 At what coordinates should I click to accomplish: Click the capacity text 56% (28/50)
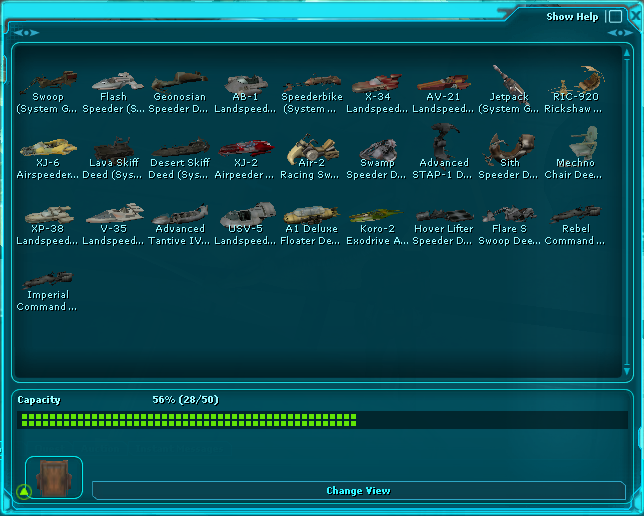[x=185, y=399]
